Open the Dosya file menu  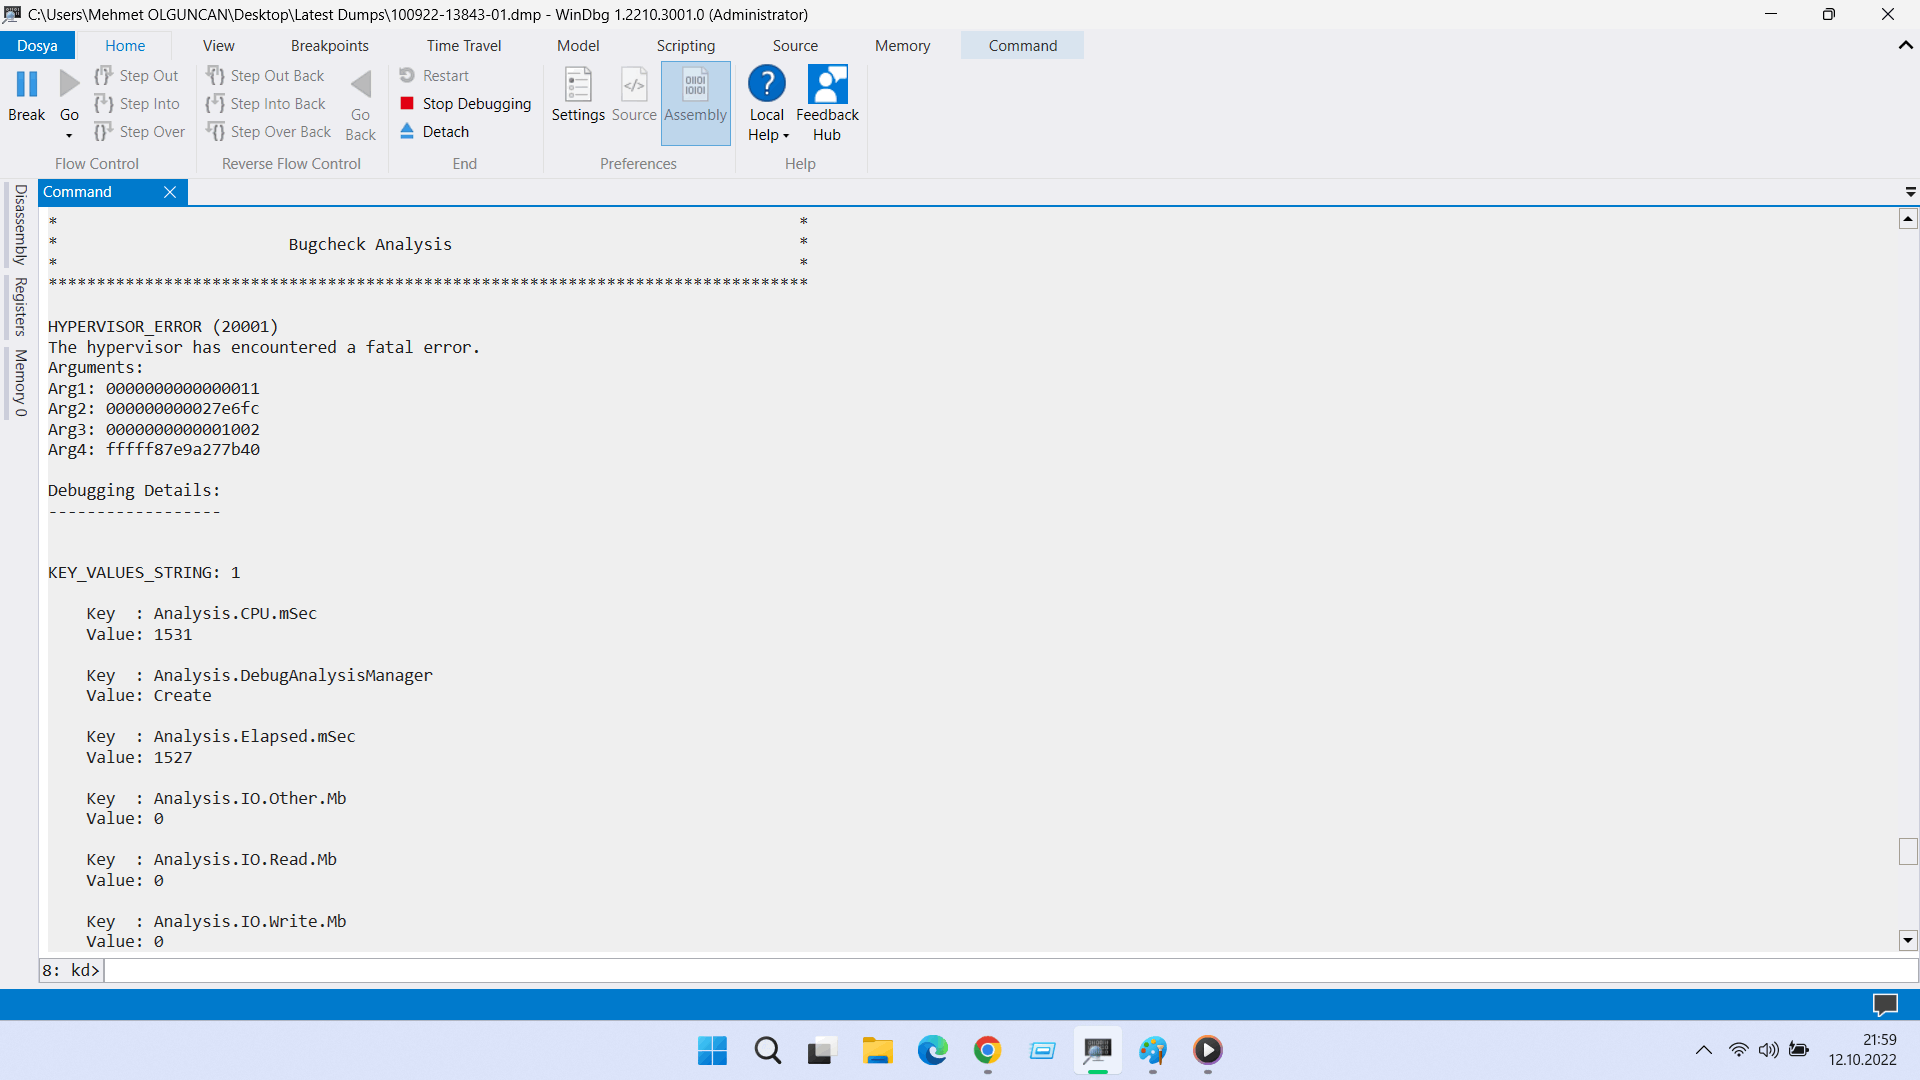coord(37,46)
